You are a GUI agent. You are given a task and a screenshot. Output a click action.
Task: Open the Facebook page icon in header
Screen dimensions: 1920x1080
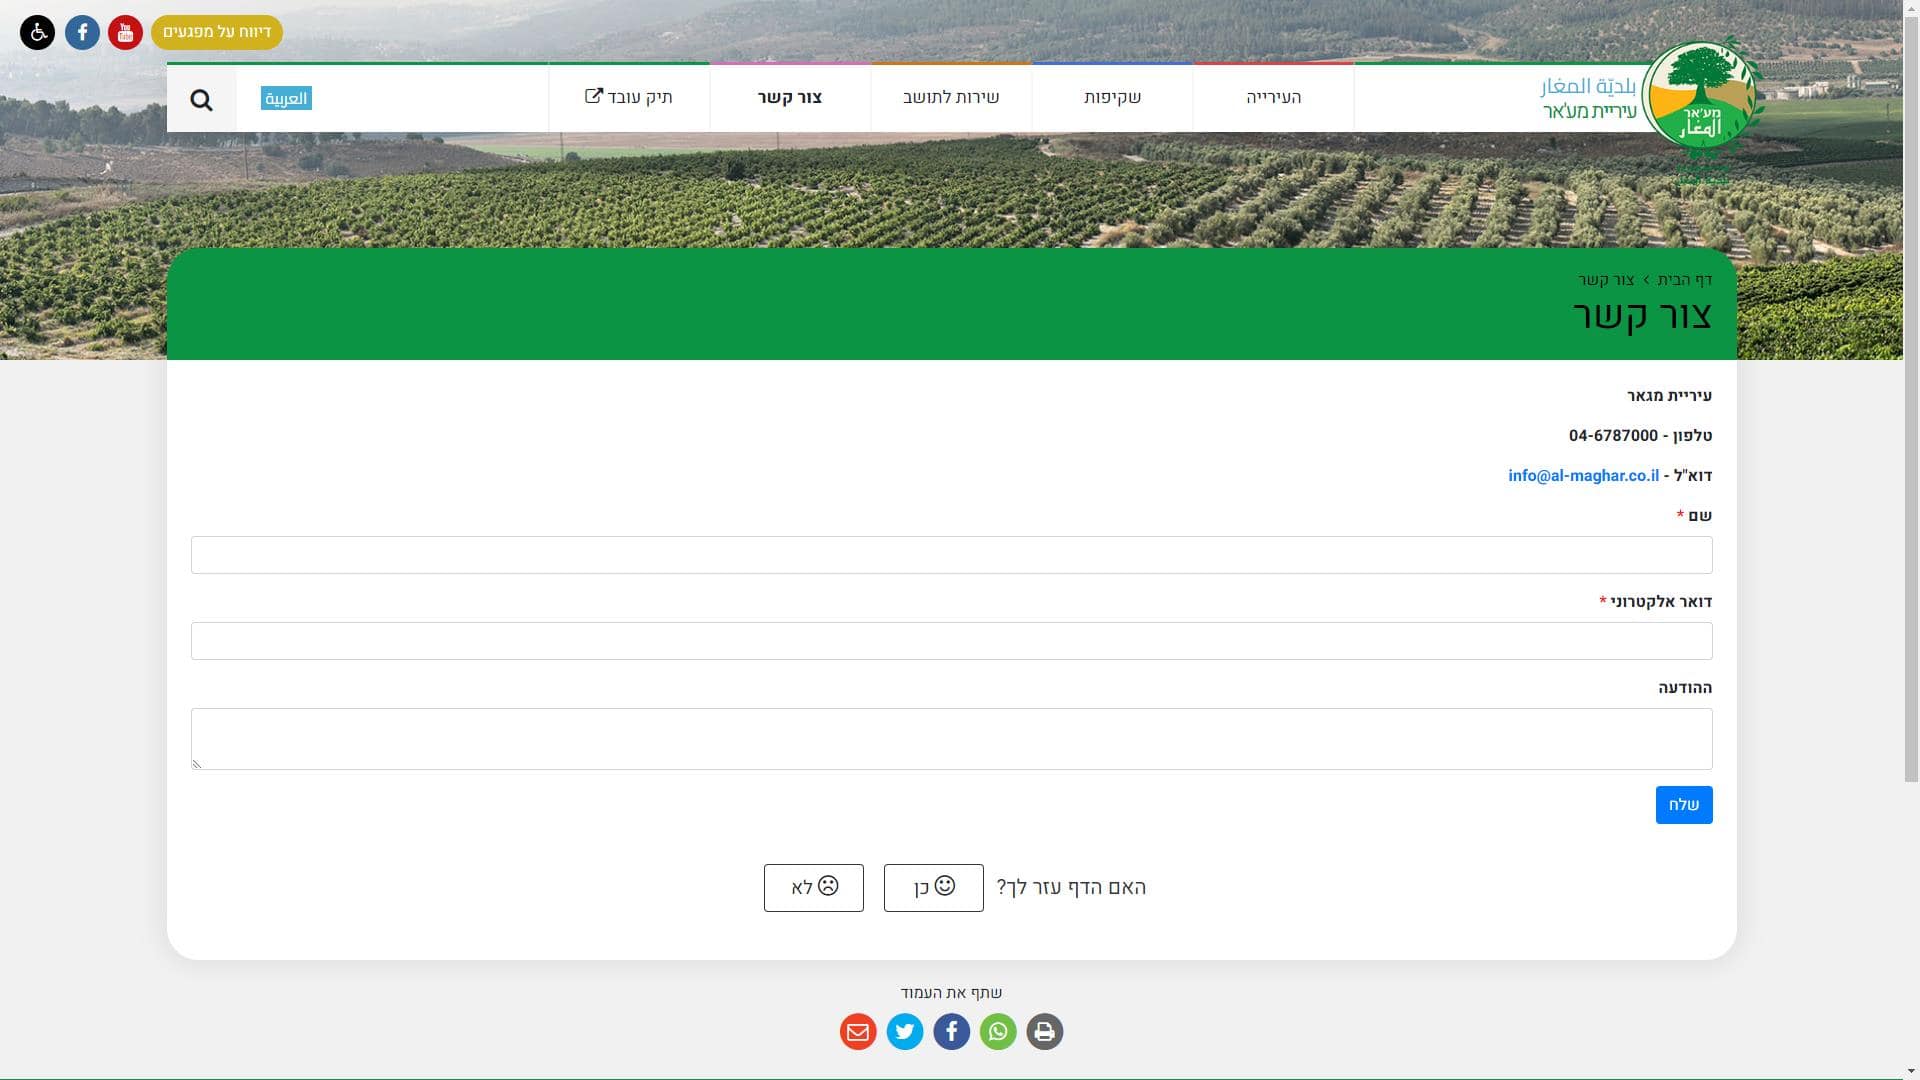82,33
